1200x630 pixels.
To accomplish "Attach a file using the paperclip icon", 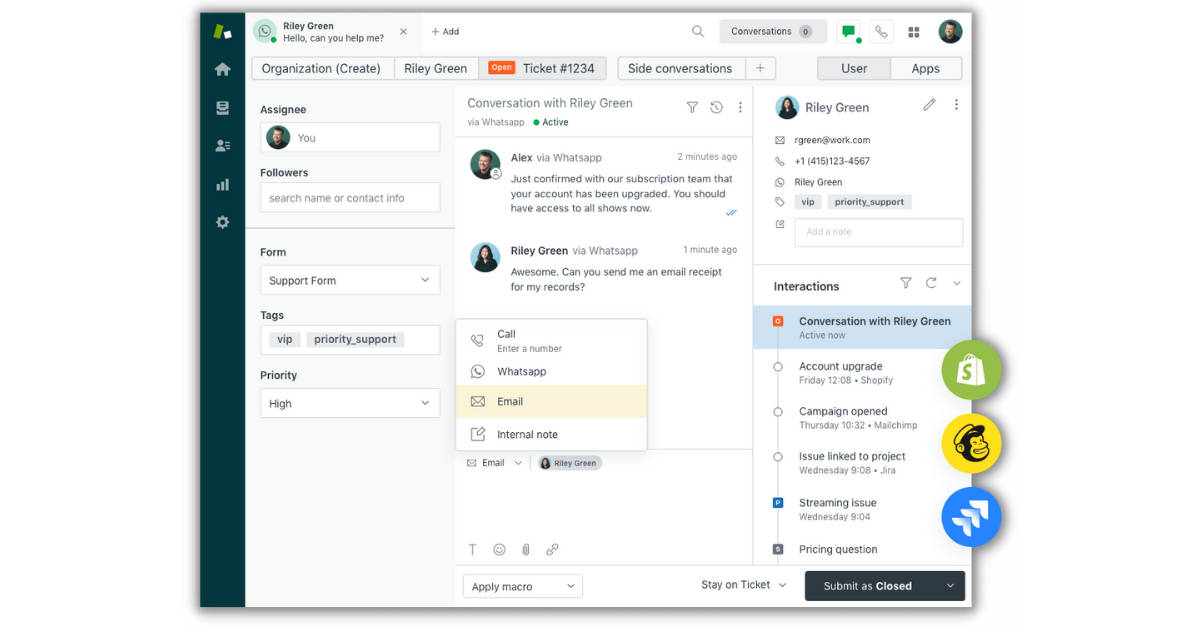I will point(526,549).
